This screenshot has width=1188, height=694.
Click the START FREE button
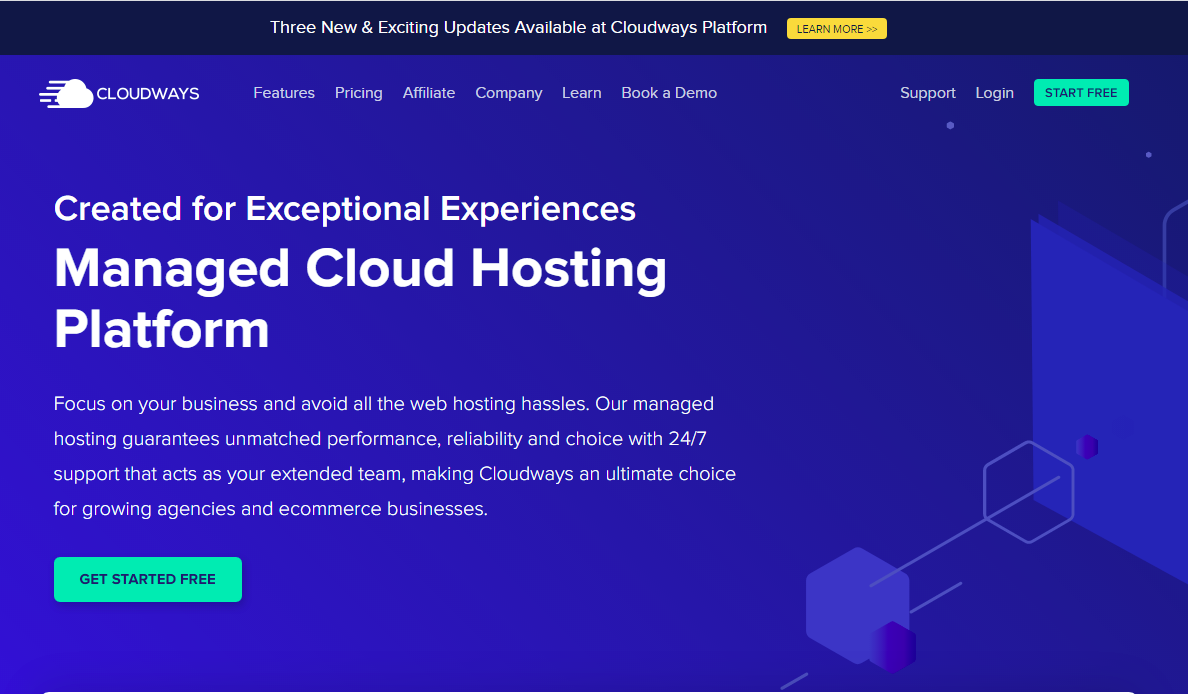point(1081,92)
